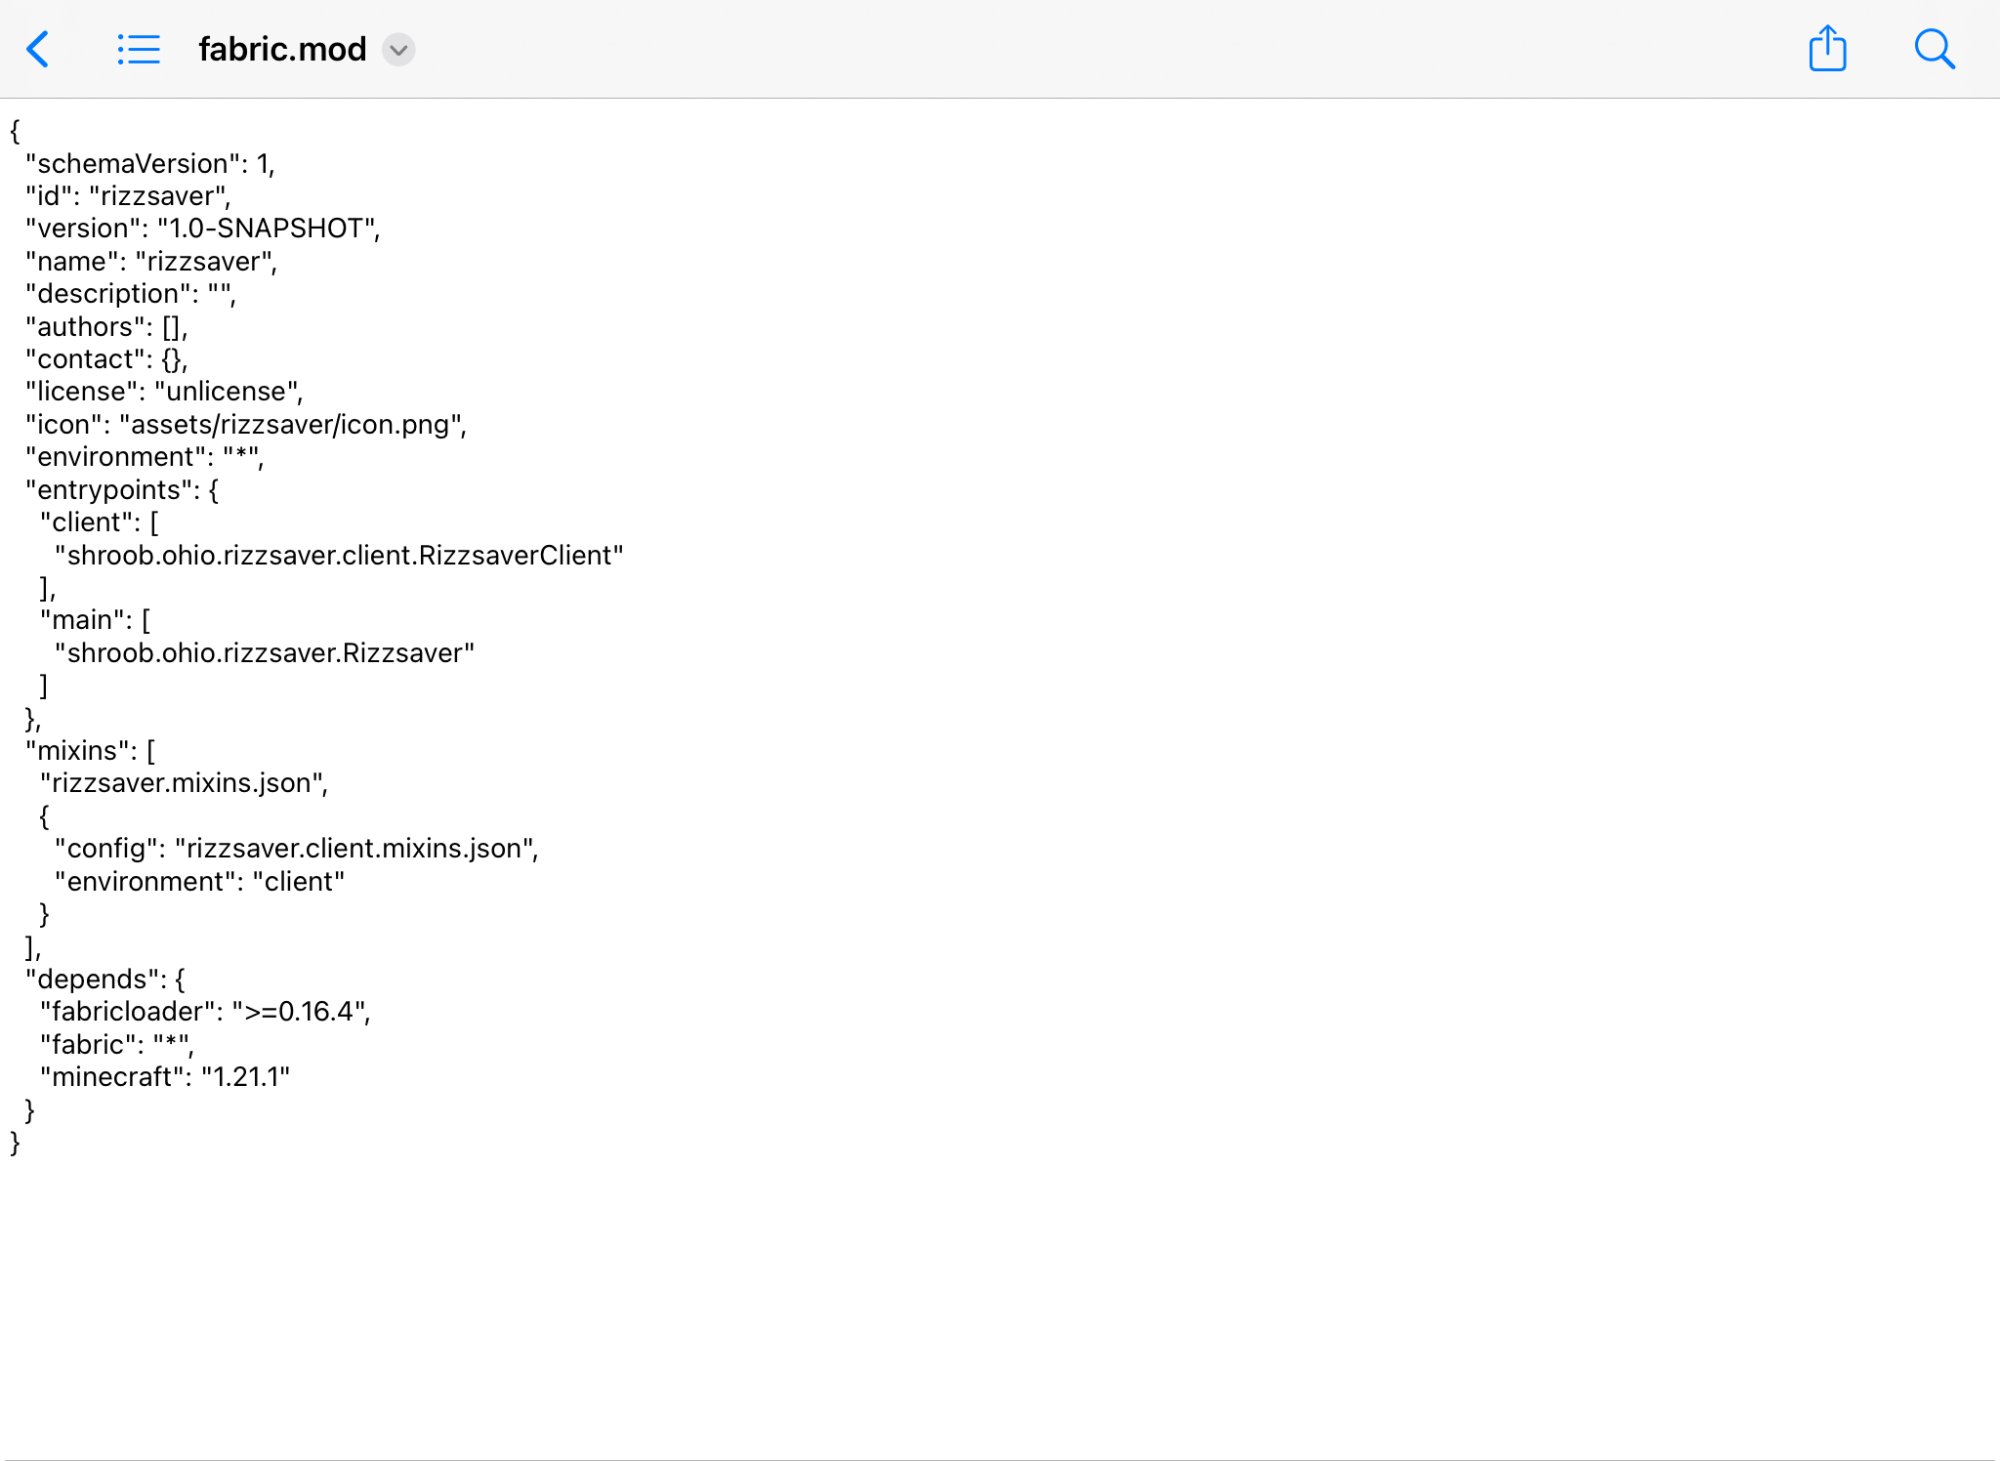Select the "version": "1.0-SNAPSHOT" text

tap(202, 228)
